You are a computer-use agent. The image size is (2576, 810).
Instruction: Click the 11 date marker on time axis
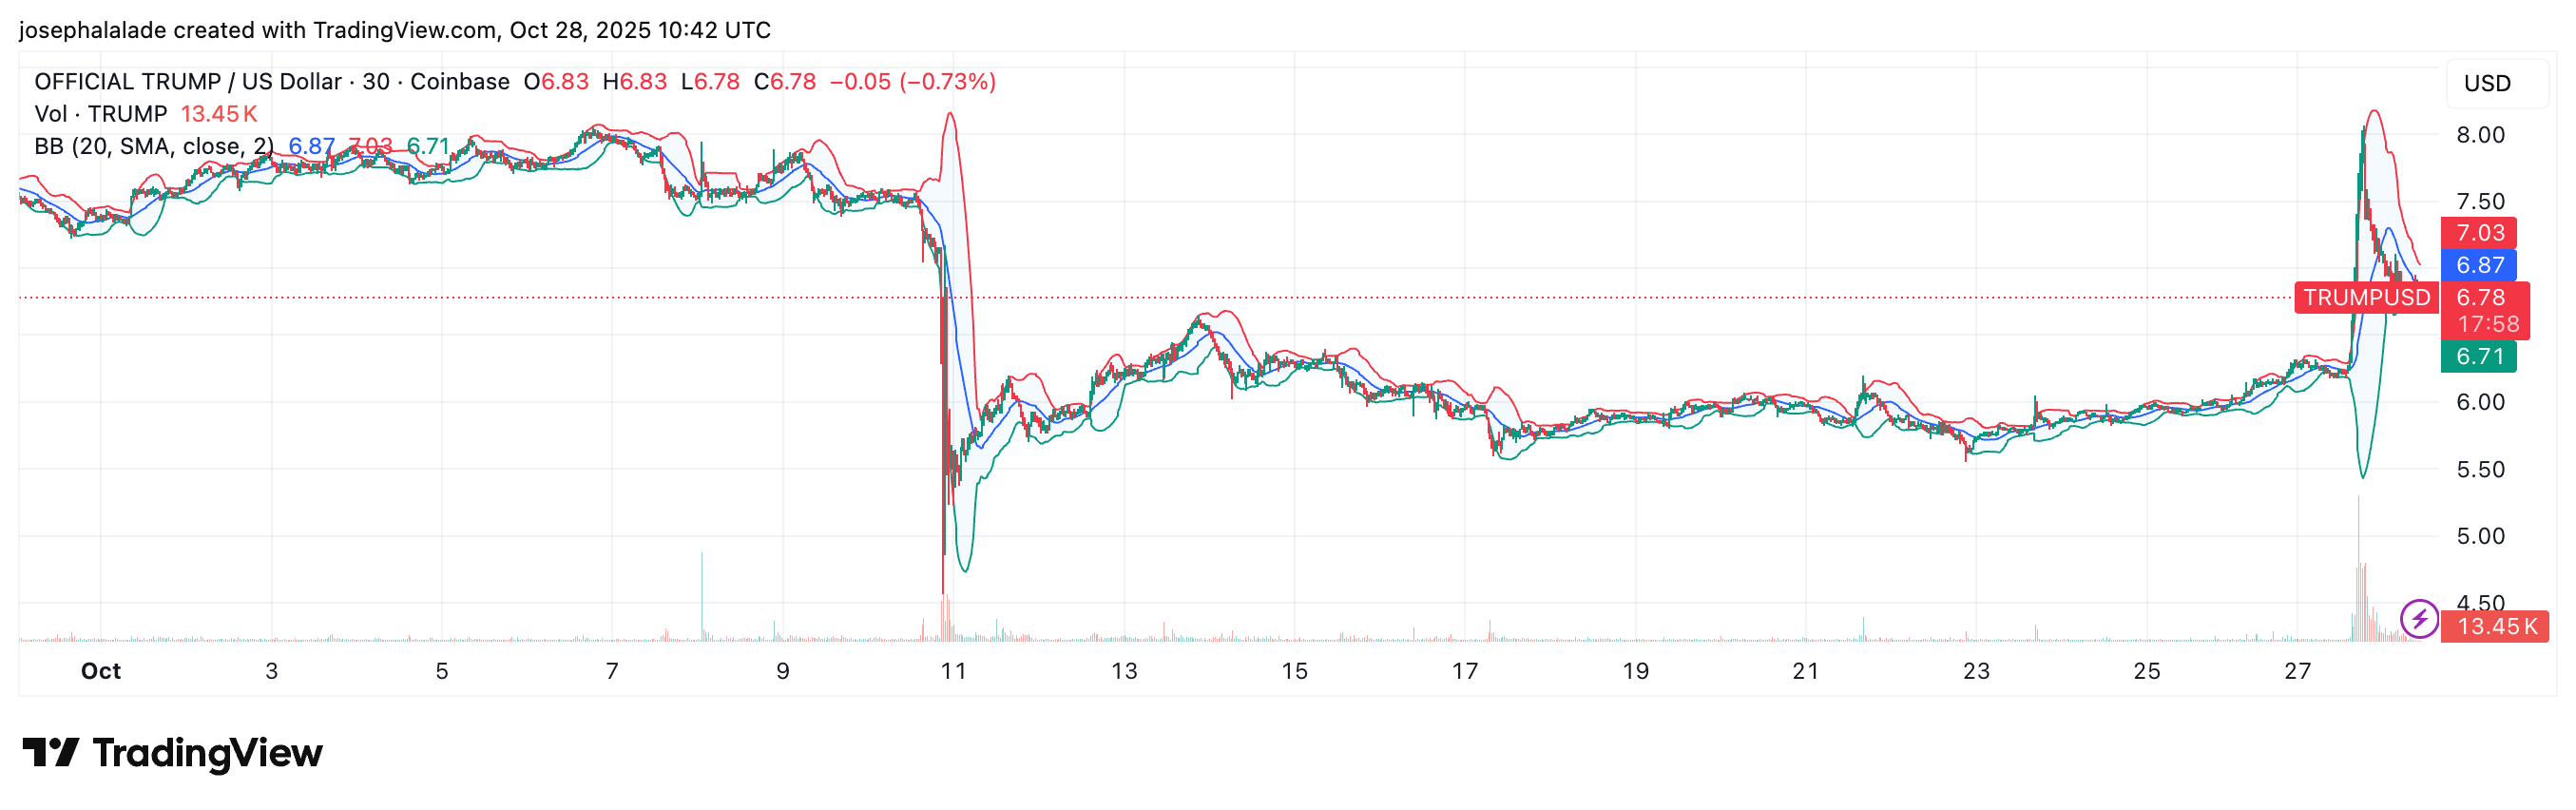pos(953,671)
